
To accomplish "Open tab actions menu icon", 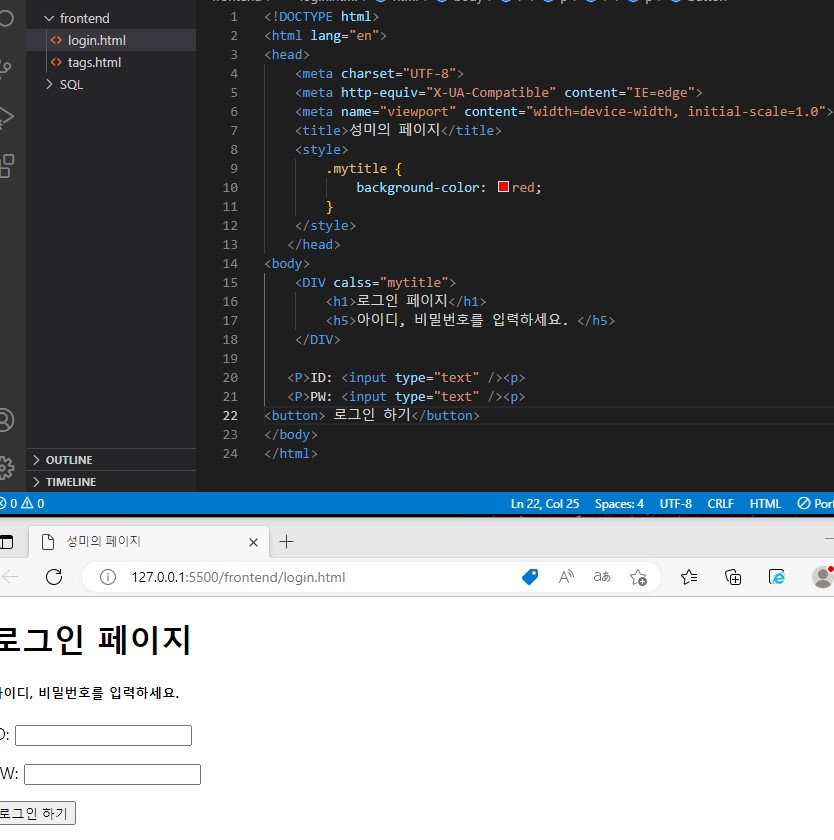I will tap(6, 542).
